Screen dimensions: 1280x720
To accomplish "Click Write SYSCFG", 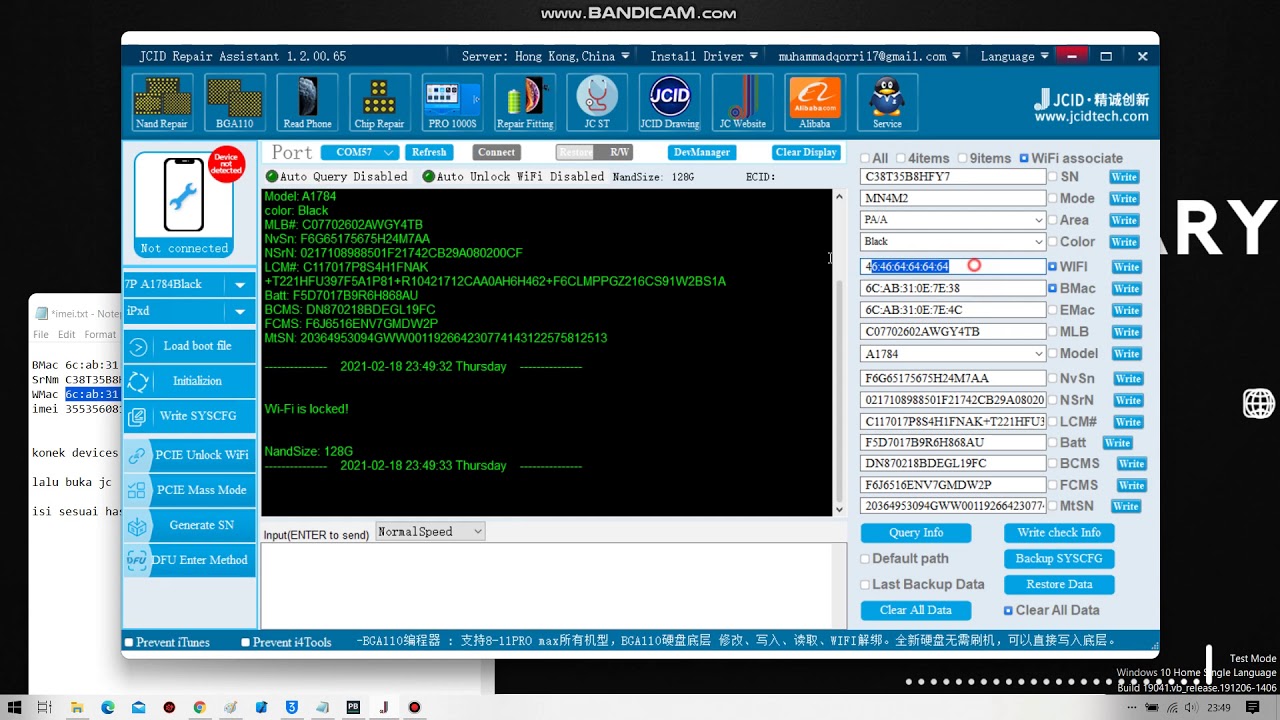I will pyautogui.click(x=190, y=416).
